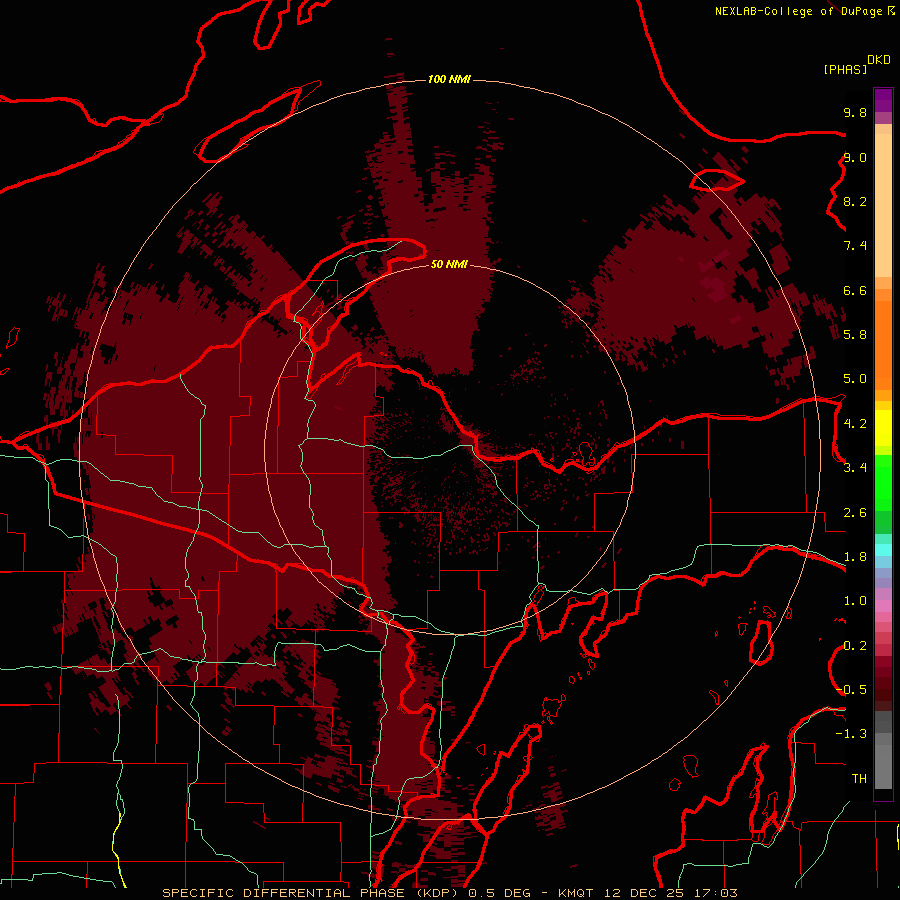
Task: Click the 2.6 value on the color scale
Action: 855,512
